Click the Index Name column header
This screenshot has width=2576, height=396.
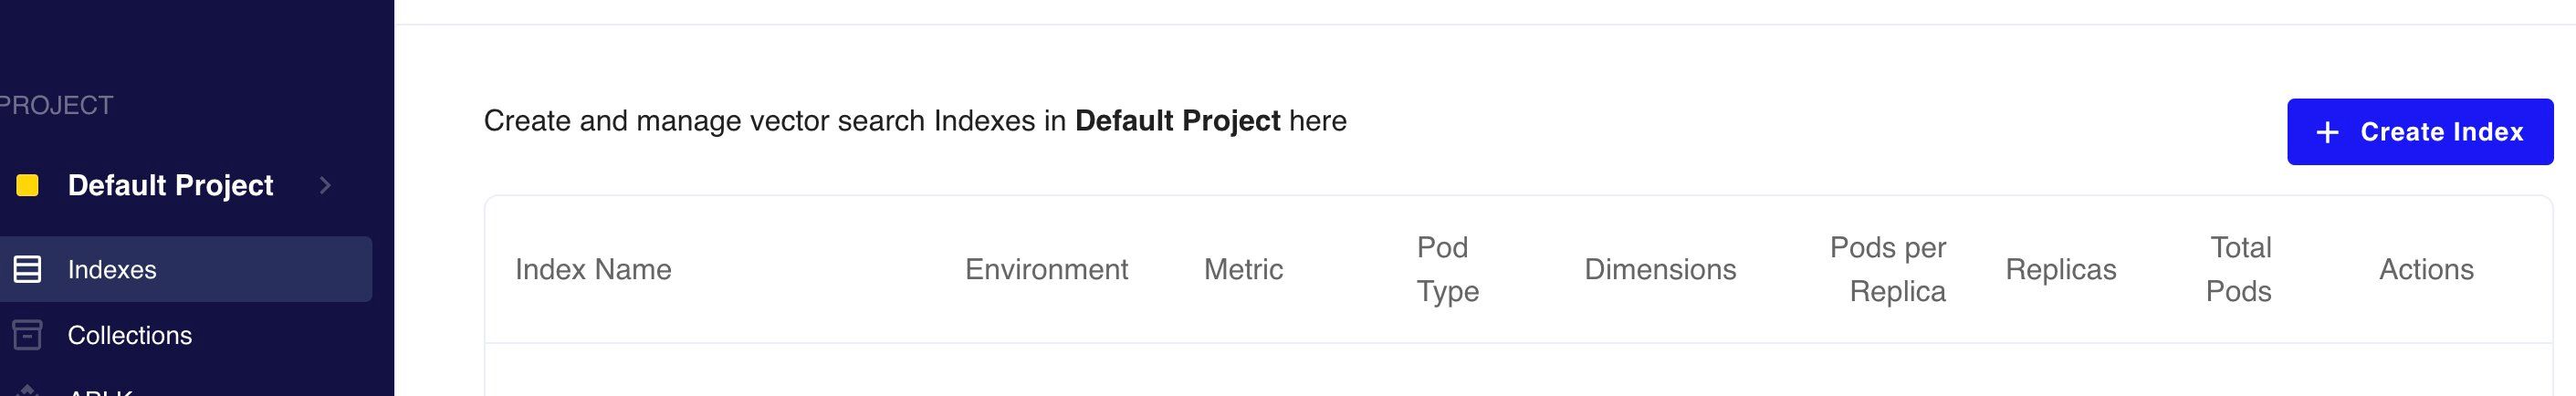(593, 269)
